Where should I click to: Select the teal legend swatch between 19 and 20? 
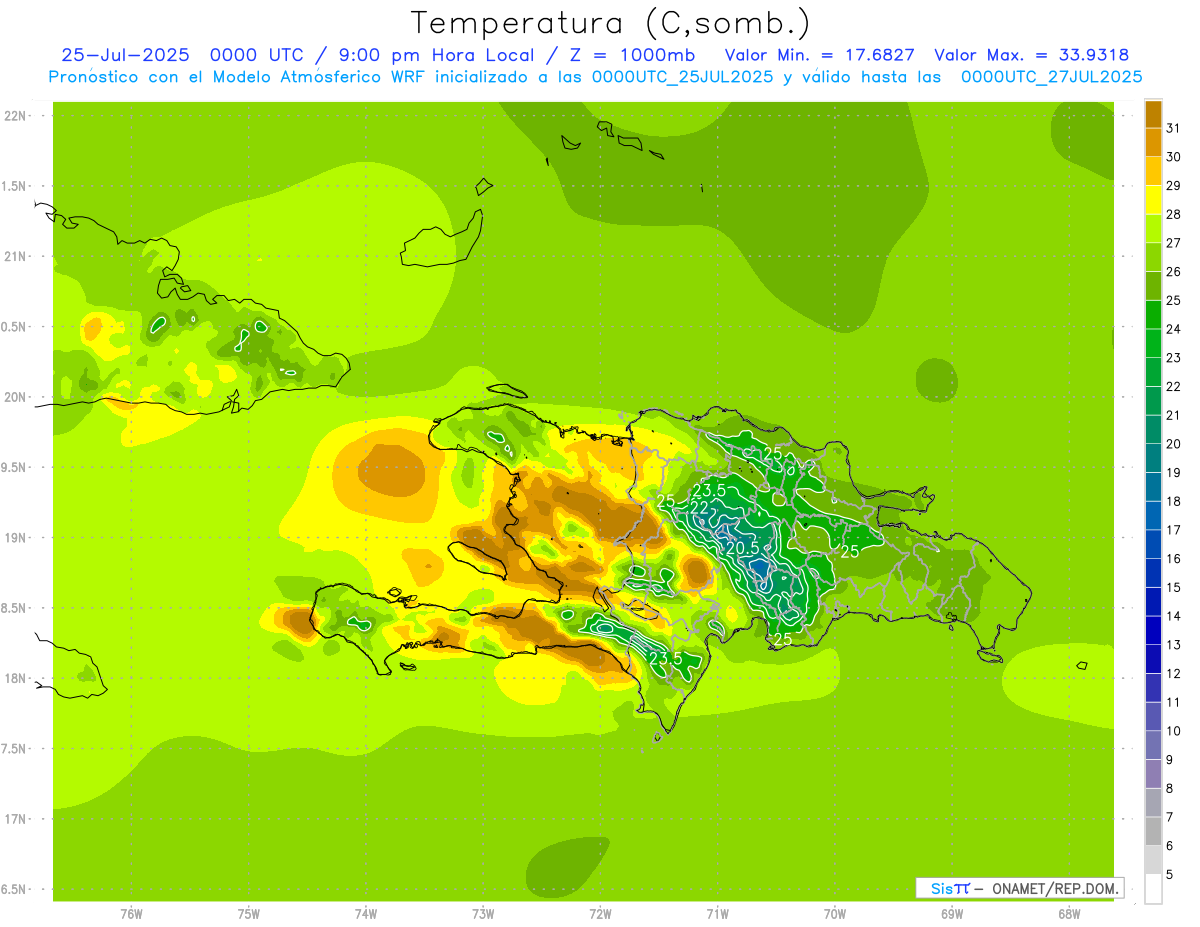coord(1153,459)
